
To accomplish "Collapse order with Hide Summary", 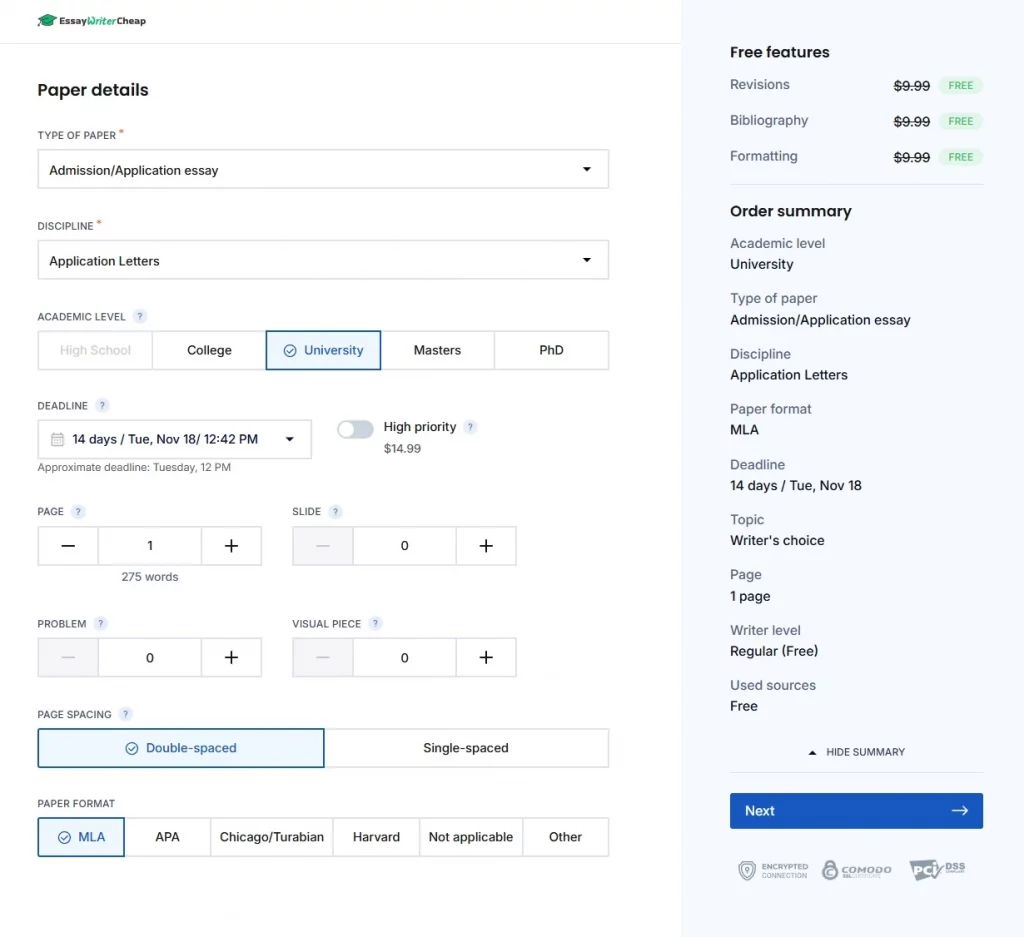I will [856, 752].
